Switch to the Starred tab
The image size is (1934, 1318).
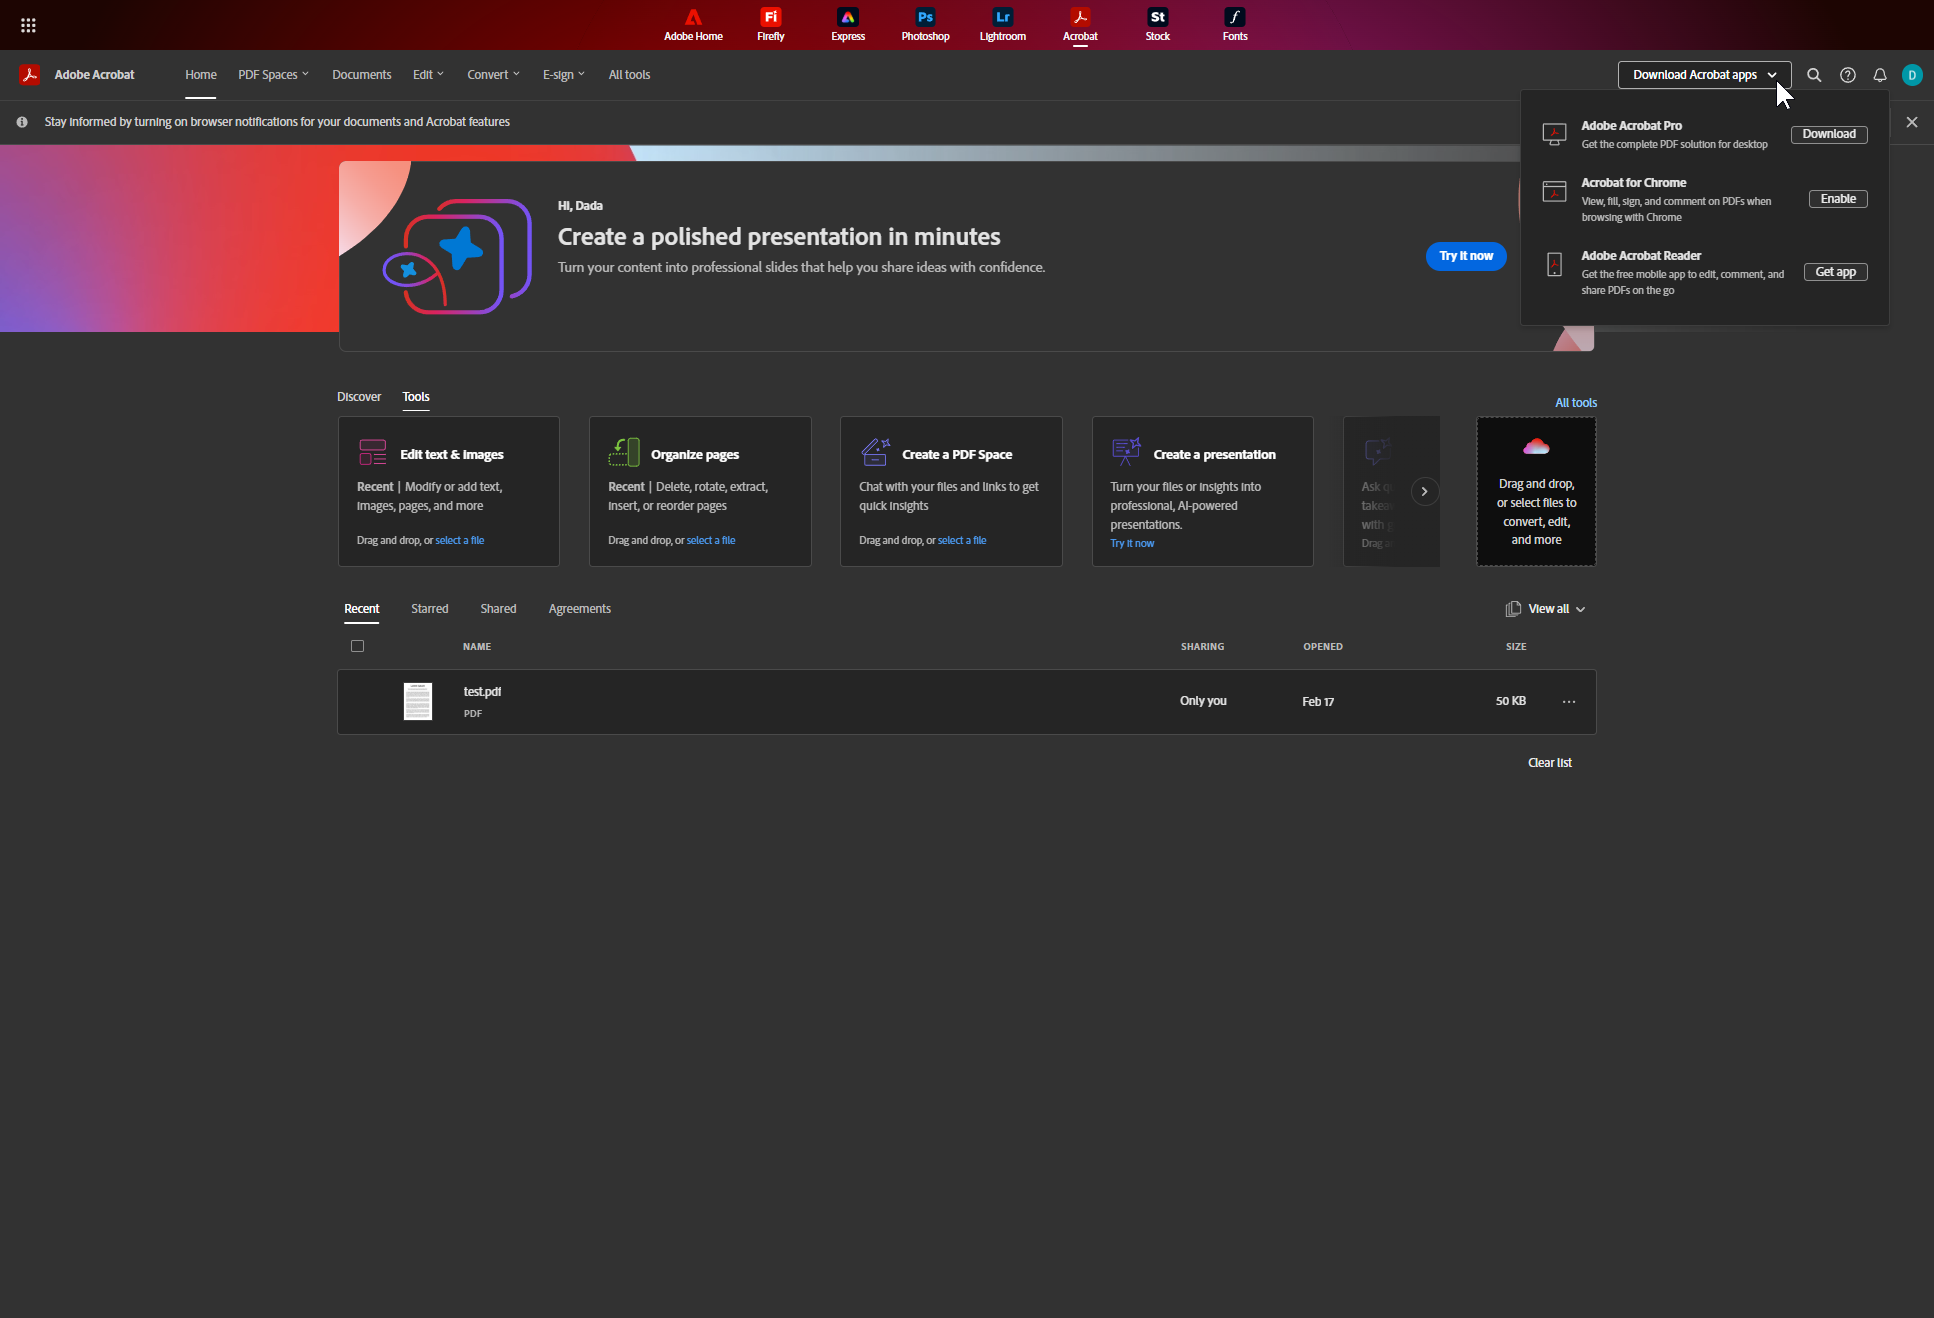(429, 609)
